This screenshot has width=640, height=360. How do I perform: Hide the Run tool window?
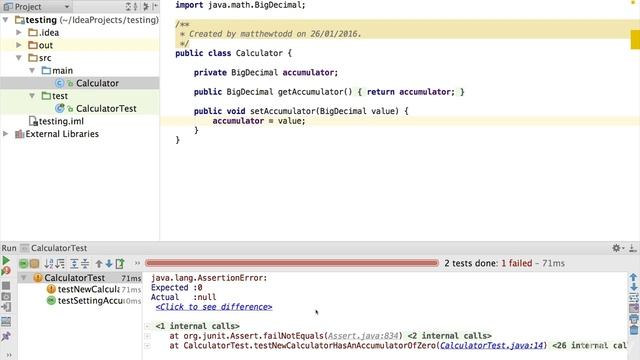point(632,248)
